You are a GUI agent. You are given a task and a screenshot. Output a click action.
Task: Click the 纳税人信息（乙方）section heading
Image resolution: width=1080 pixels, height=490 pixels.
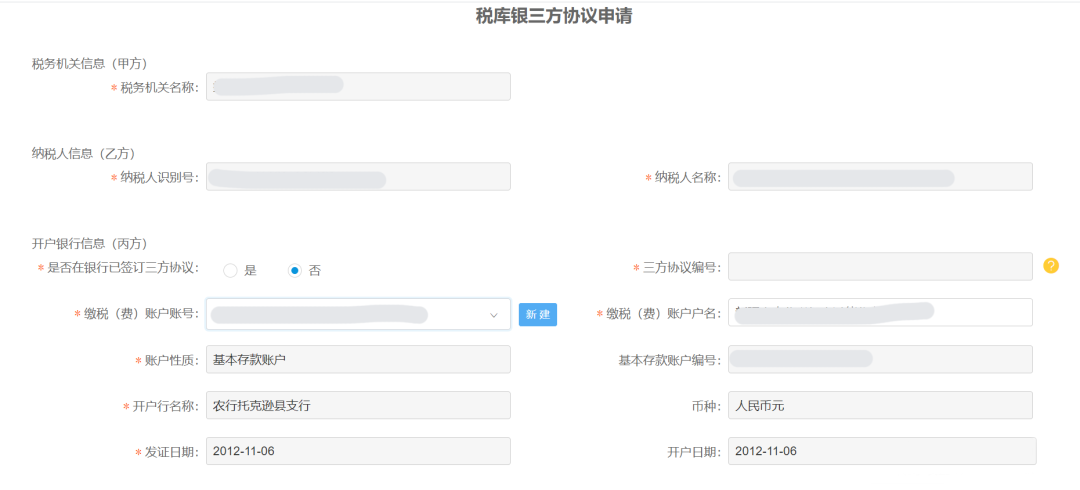click(x=83, y=153)
